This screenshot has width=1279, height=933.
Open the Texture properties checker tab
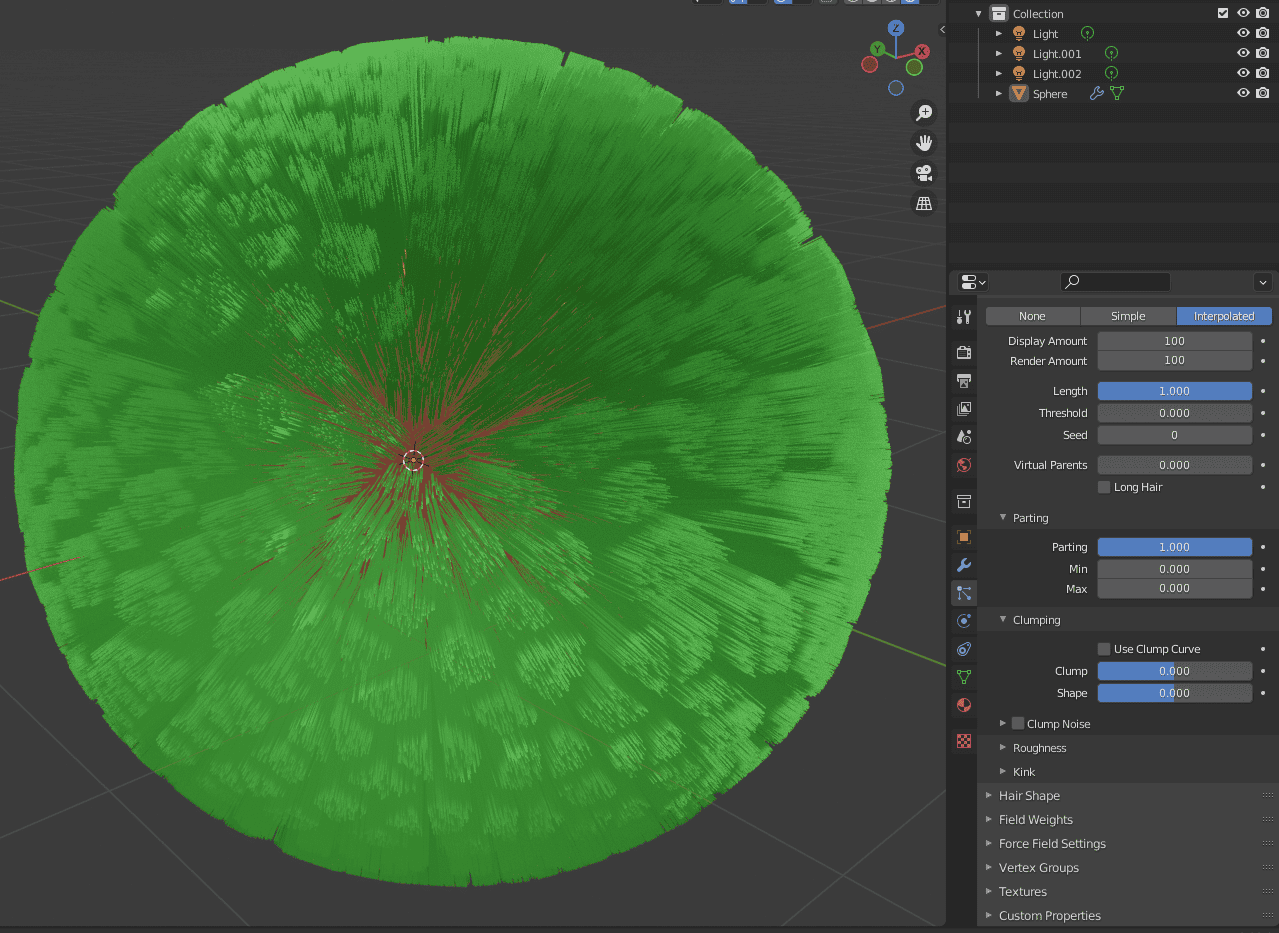pyautogui.click(x=963, y=741)
